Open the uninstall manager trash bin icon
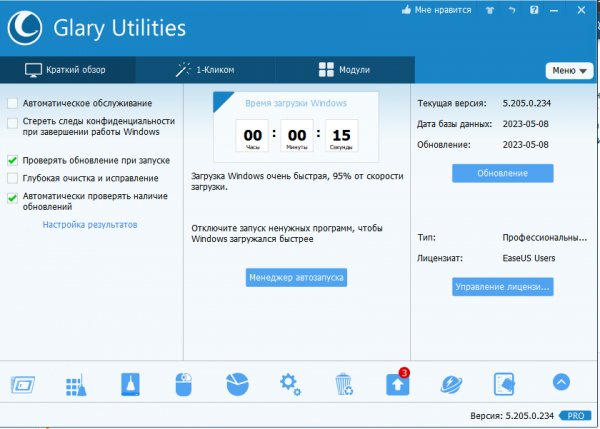Viewport: 600px width, 429px height. click(x=344, y=384)
